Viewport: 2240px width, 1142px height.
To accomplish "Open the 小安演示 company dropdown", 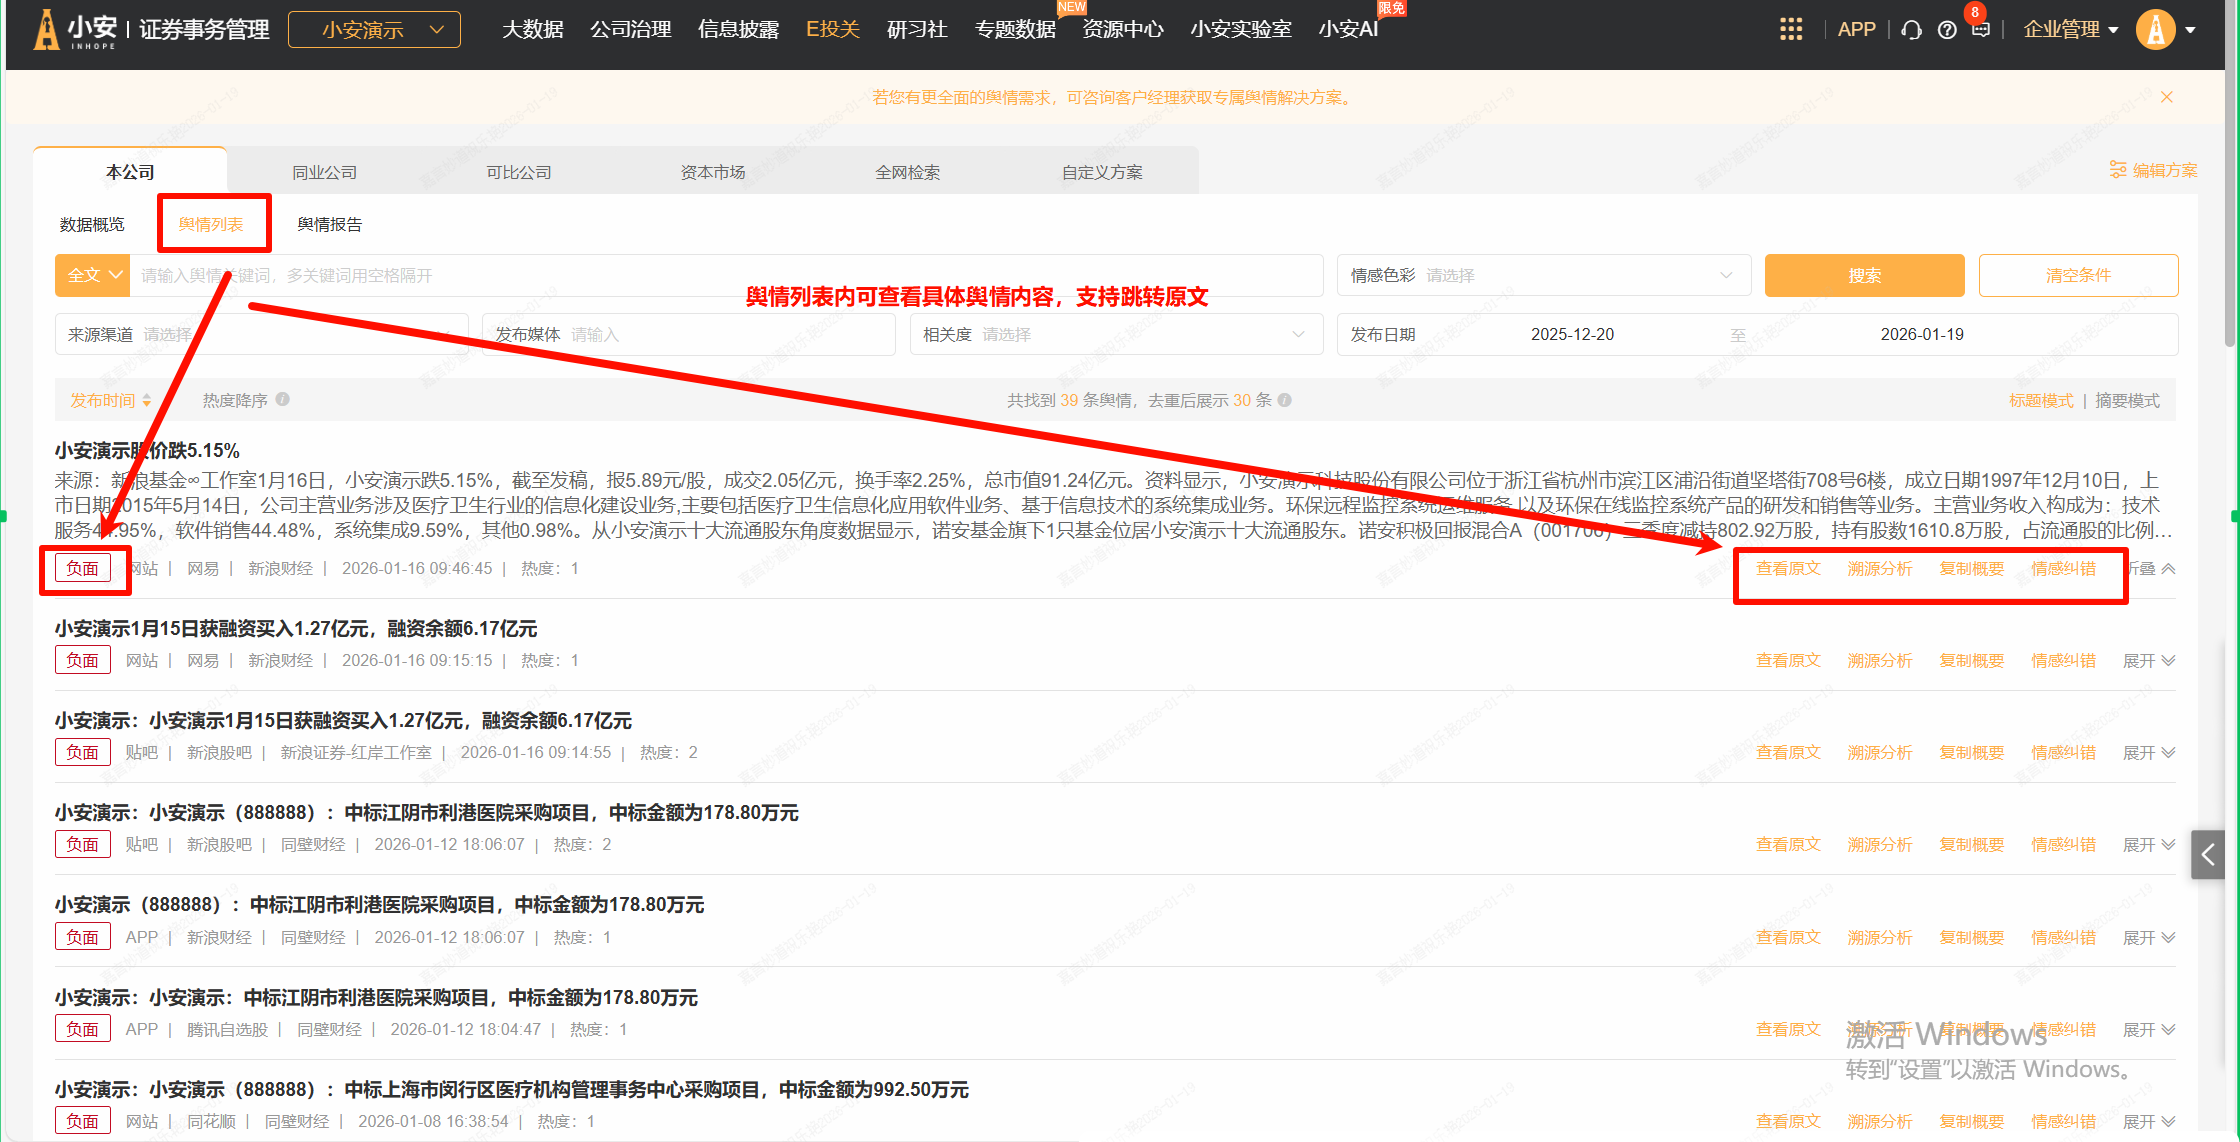I will click(375, 30).
